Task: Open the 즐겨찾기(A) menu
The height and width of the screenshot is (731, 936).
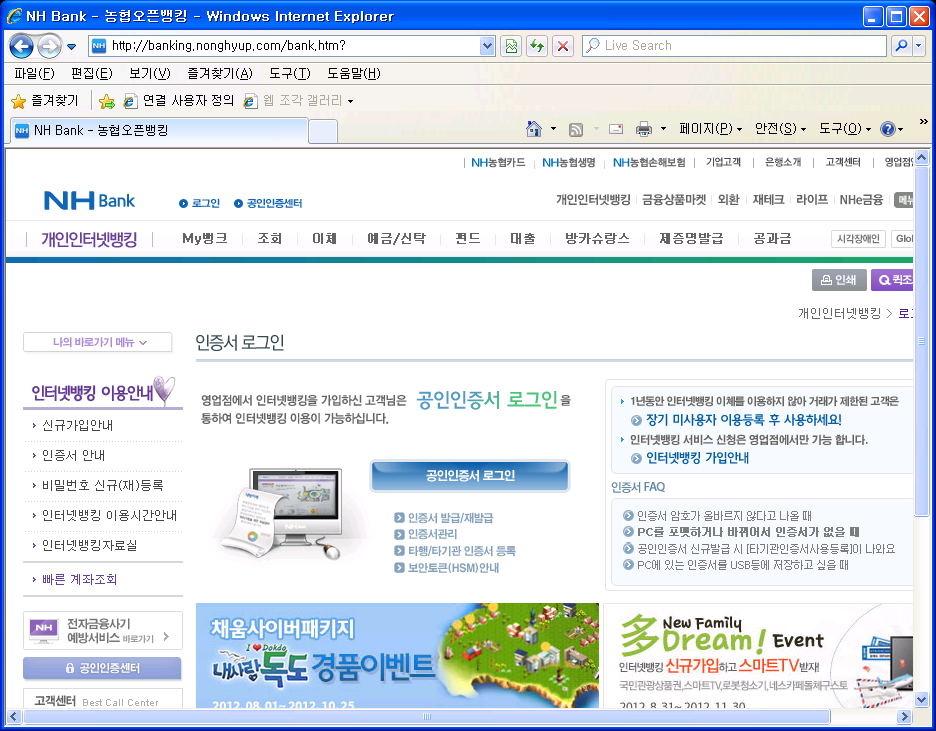Action: (220, 73)
